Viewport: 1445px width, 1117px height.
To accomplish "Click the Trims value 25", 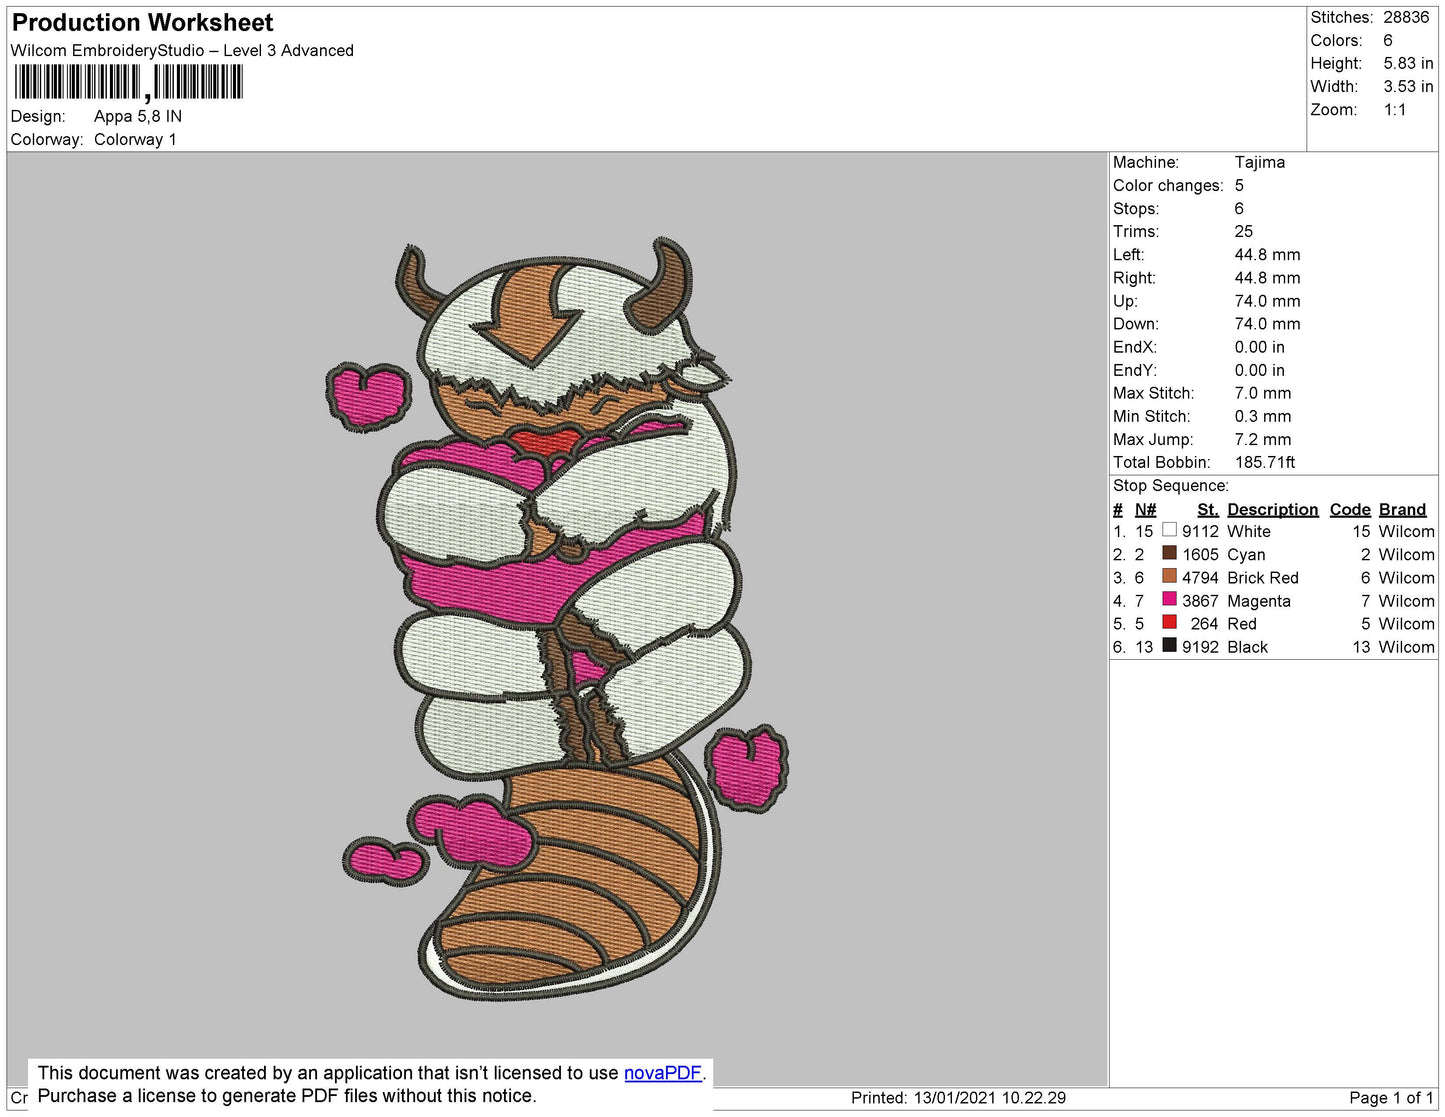I will 1244,231.
